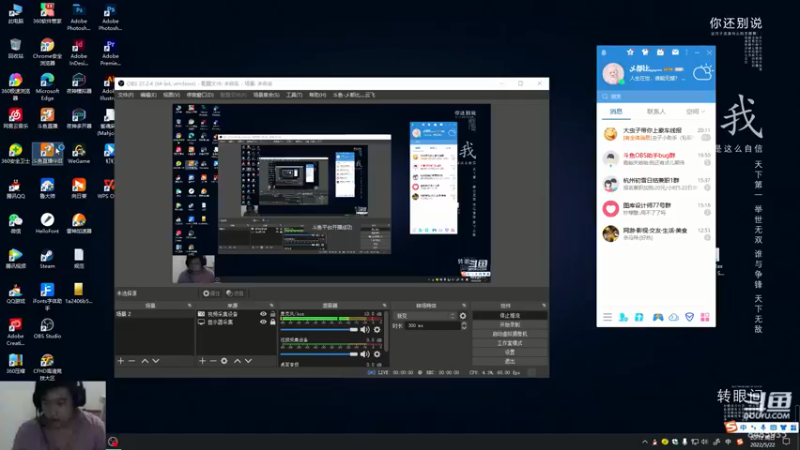800x450 pixels.
Task: Click the 麦克风/Aux volume slider
Action: (319, 330)
